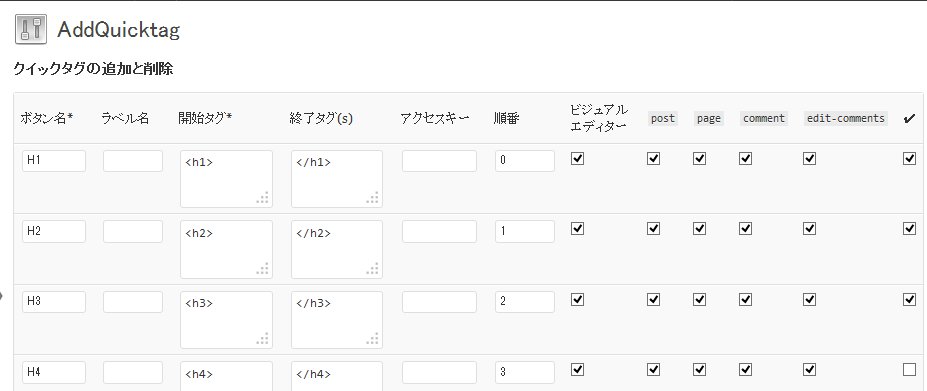The height and width of the screenshot is (391, 927).
Task: Click resize grip of the </h2> end tag box
Action: click(373, 269)
